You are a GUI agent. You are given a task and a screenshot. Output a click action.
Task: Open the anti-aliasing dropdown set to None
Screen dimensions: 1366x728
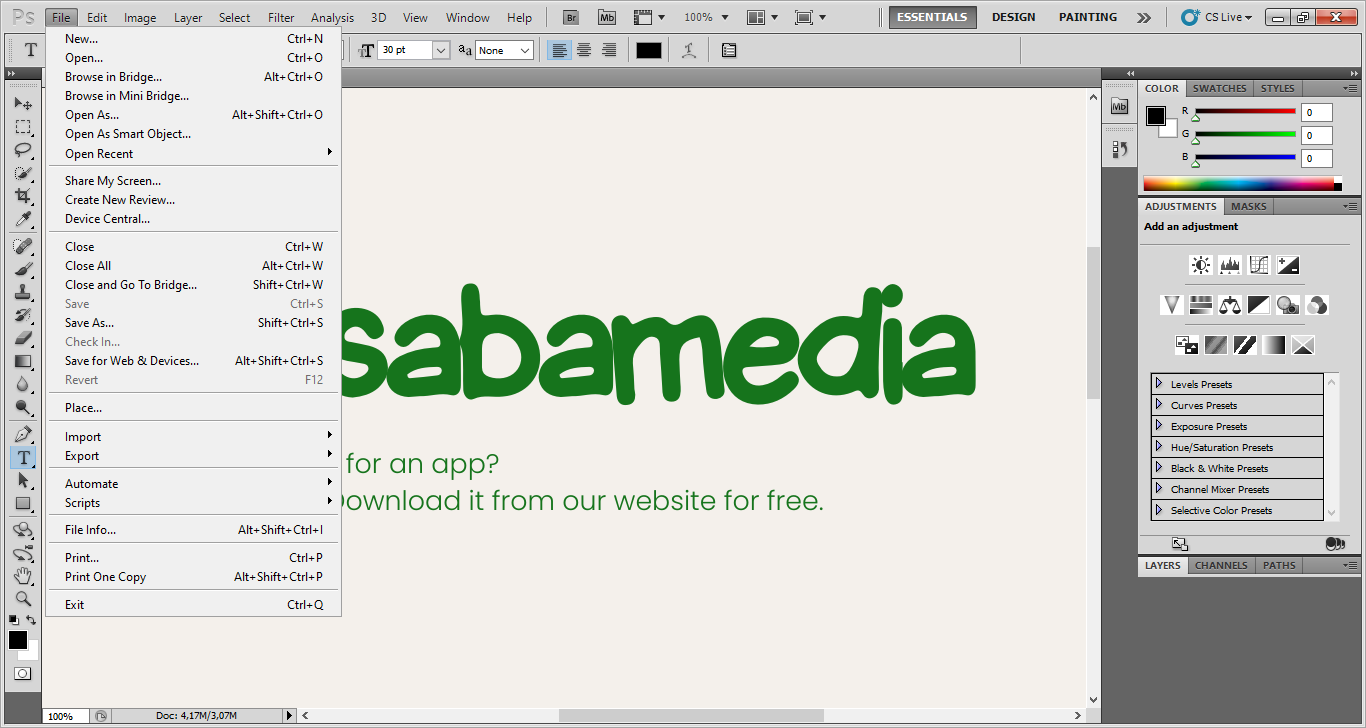[524, 50]
